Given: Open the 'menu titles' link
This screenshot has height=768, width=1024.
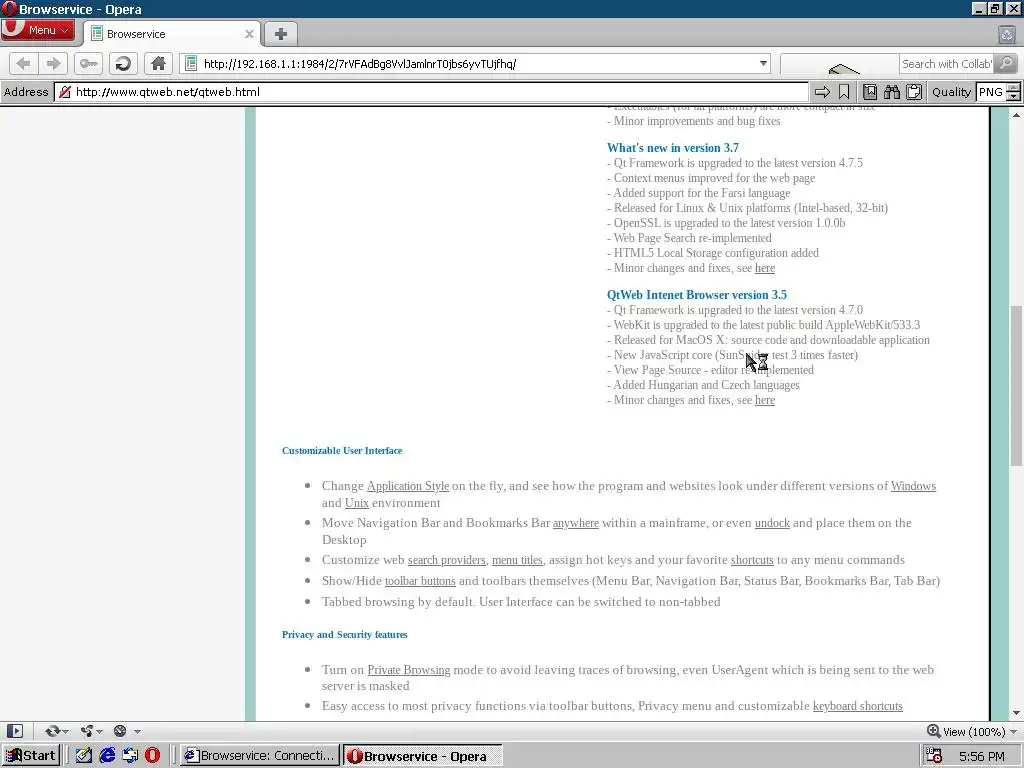Looking at the screenshot, I should (x=517, y=560).
